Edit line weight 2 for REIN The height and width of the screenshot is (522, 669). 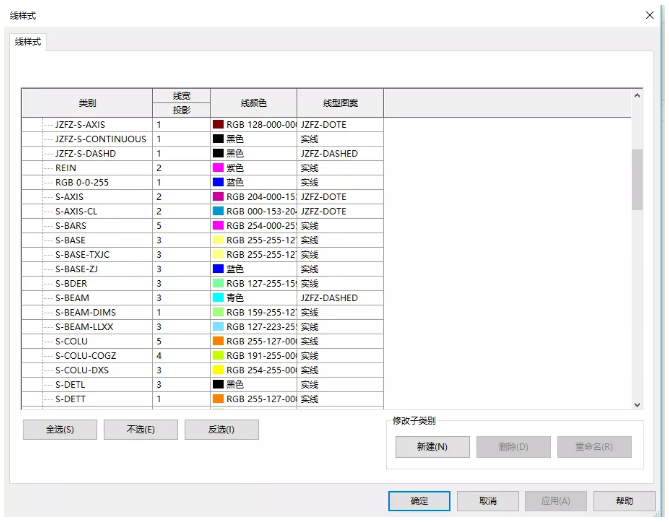[x=181, y=168]
